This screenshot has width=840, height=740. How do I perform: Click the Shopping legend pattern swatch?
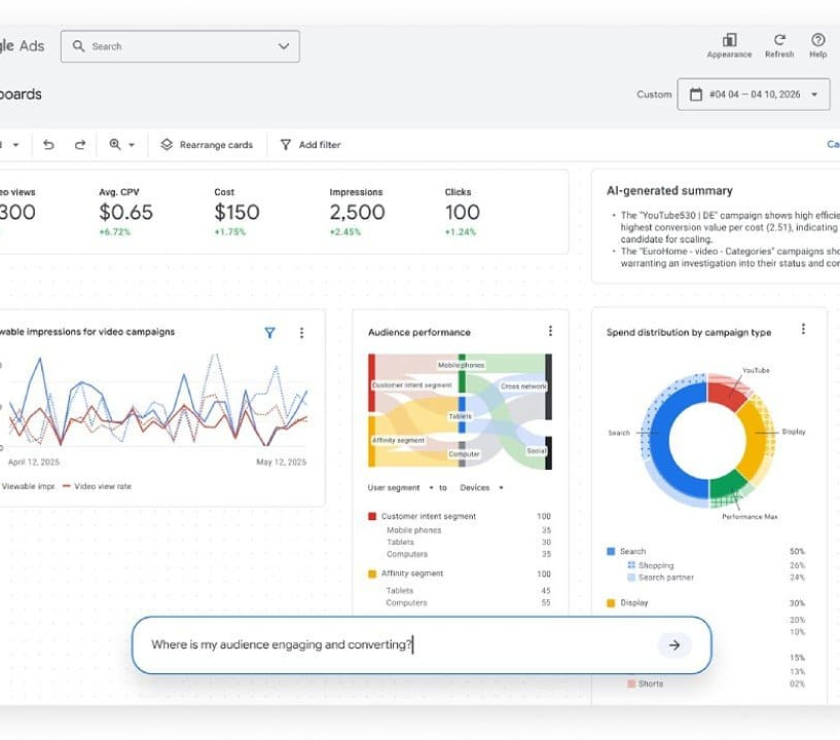point(631,565)
